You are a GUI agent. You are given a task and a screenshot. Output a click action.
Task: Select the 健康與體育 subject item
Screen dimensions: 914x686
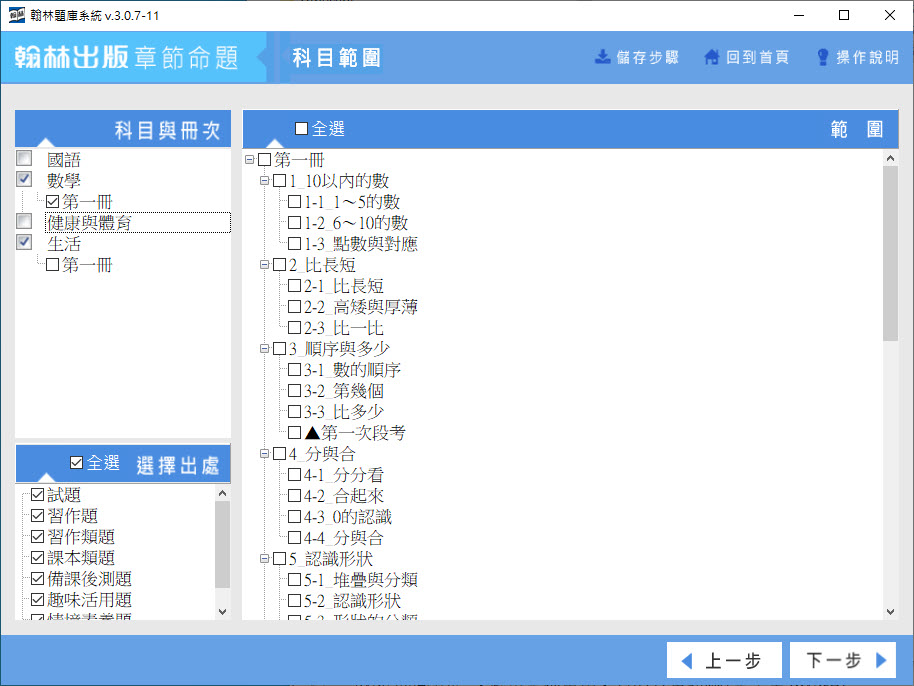pyautogui.click(x=103, y=223)
